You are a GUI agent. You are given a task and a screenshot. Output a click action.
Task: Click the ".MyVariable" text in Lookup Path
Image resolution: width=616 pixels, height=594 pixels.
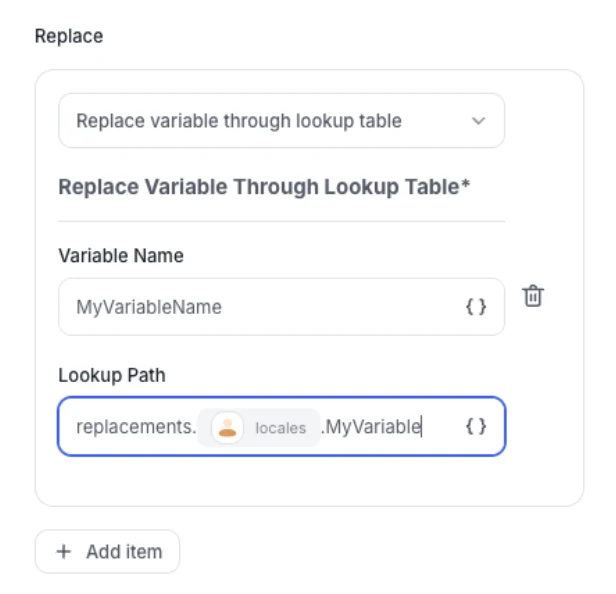pyautogui.click(x=371, y=428)
